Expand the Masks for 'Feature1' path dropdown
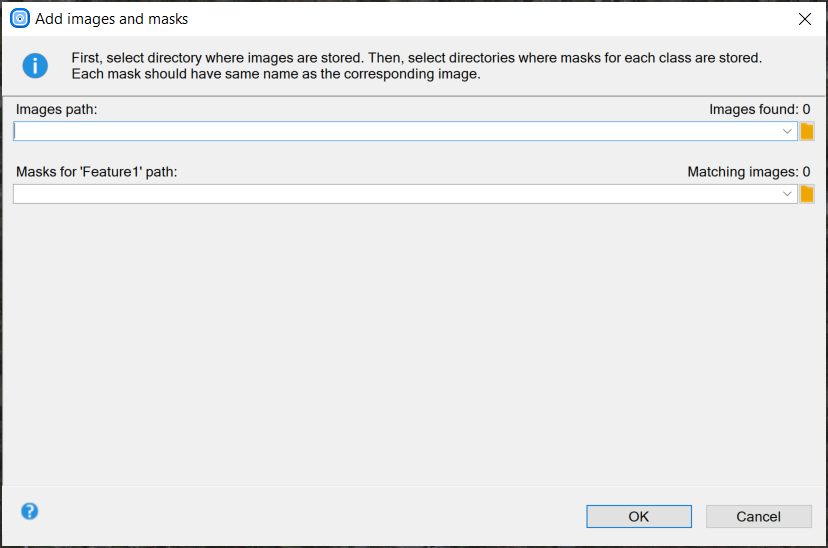The image size is (828, 548). (787, 194)
